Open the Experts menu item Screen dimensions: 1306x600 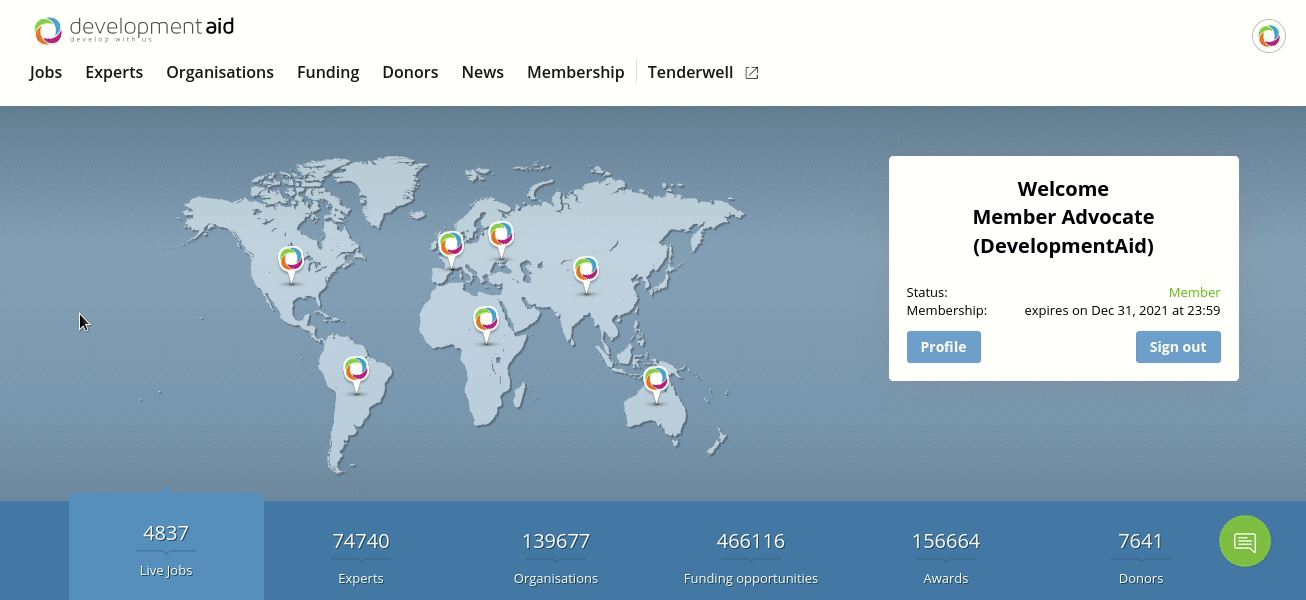pyautogui.click(x=114, y=73)
